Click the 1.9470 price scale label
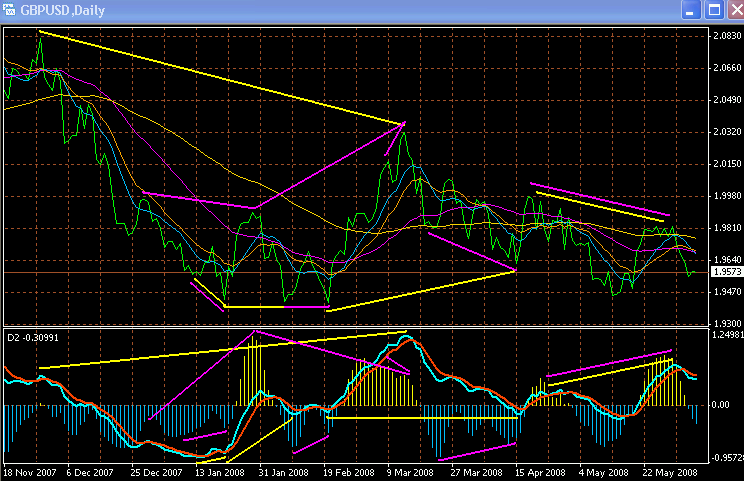Image resolution: width=744 pixels, height=482 pixels. coord(727,292)
